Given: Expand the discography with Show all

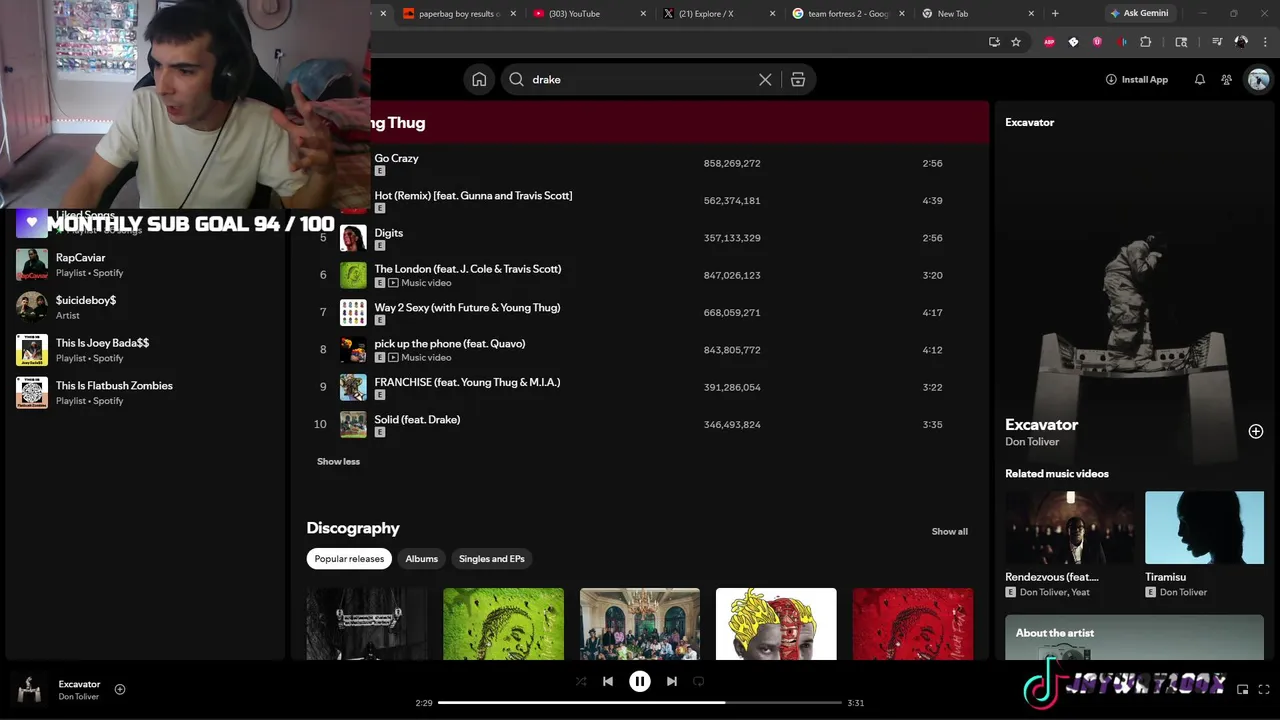Looking at the screenshot, I should (x=949, y=531).
